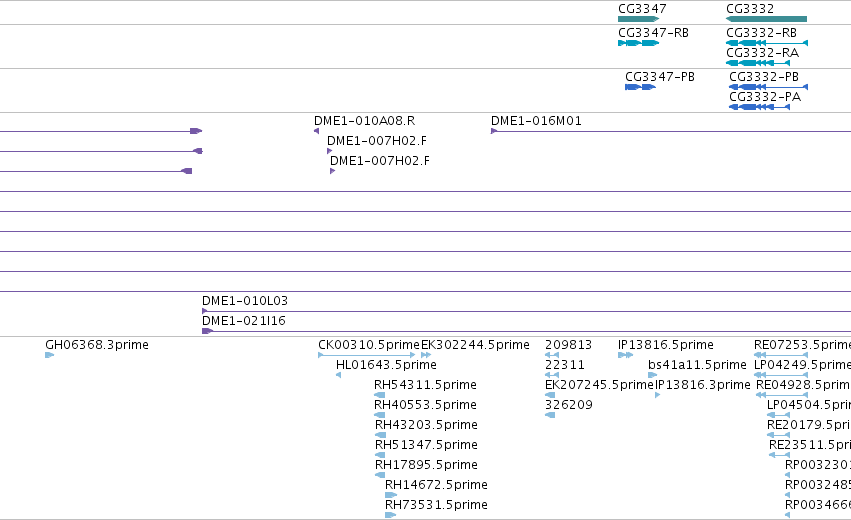The width and height of the screenshot is (851, 520).
Task: Choose the RE20179 EST label
Action: click(809, 425)
